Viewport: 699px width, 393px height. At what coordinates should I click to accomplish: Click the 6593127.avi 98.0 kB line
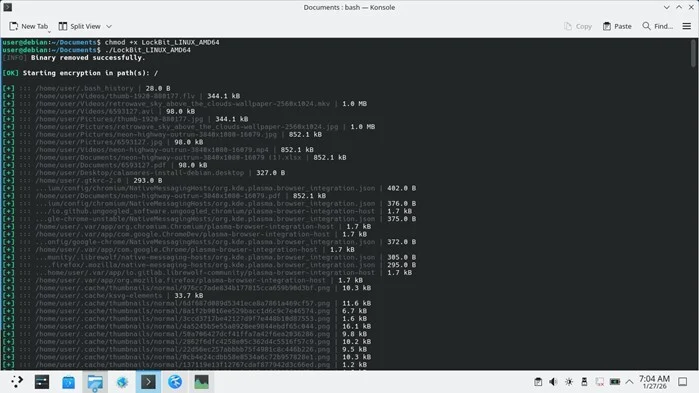(x=99, y=111)
